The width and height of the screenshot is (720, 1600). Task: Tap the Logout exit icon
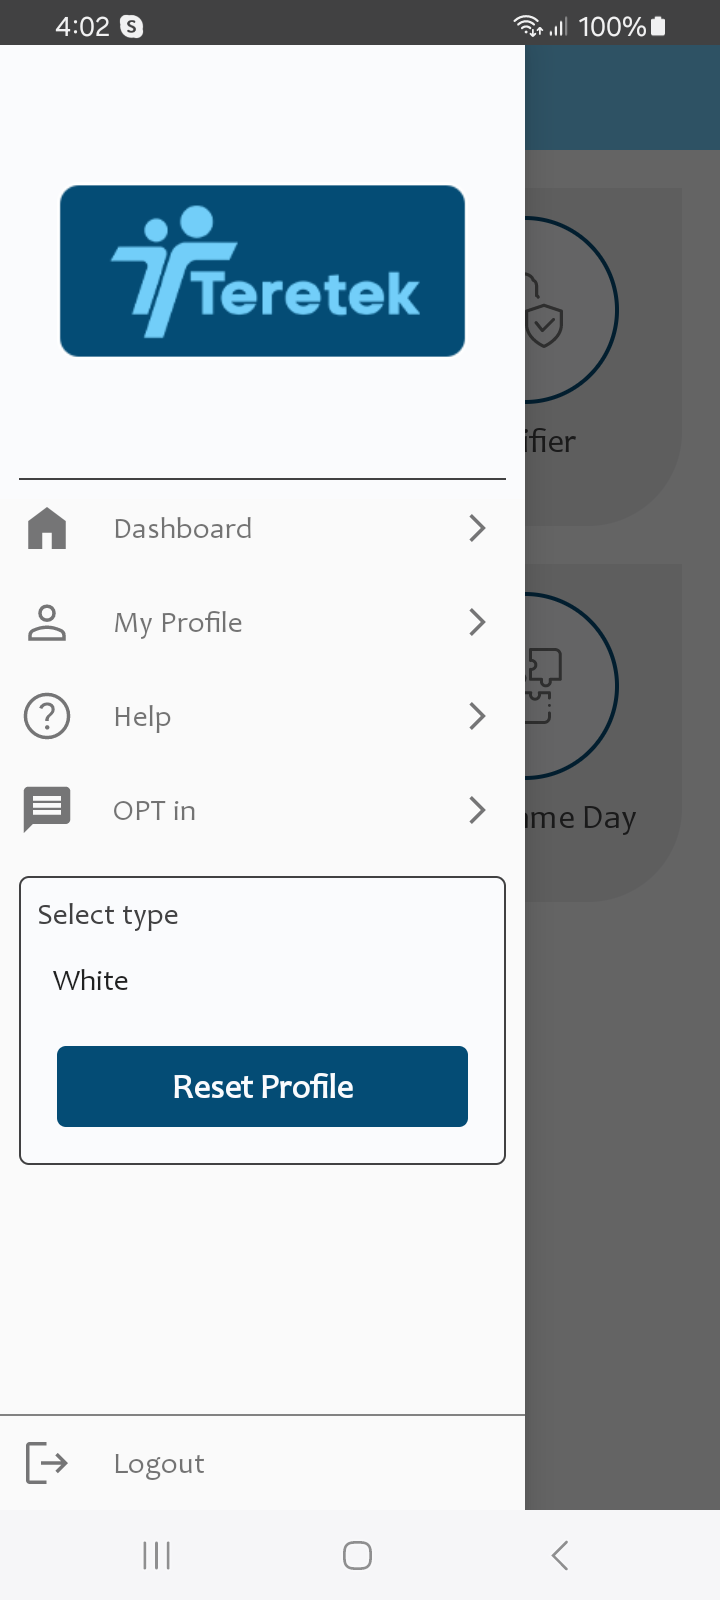pyautogui.click(x=47, y=1463)
